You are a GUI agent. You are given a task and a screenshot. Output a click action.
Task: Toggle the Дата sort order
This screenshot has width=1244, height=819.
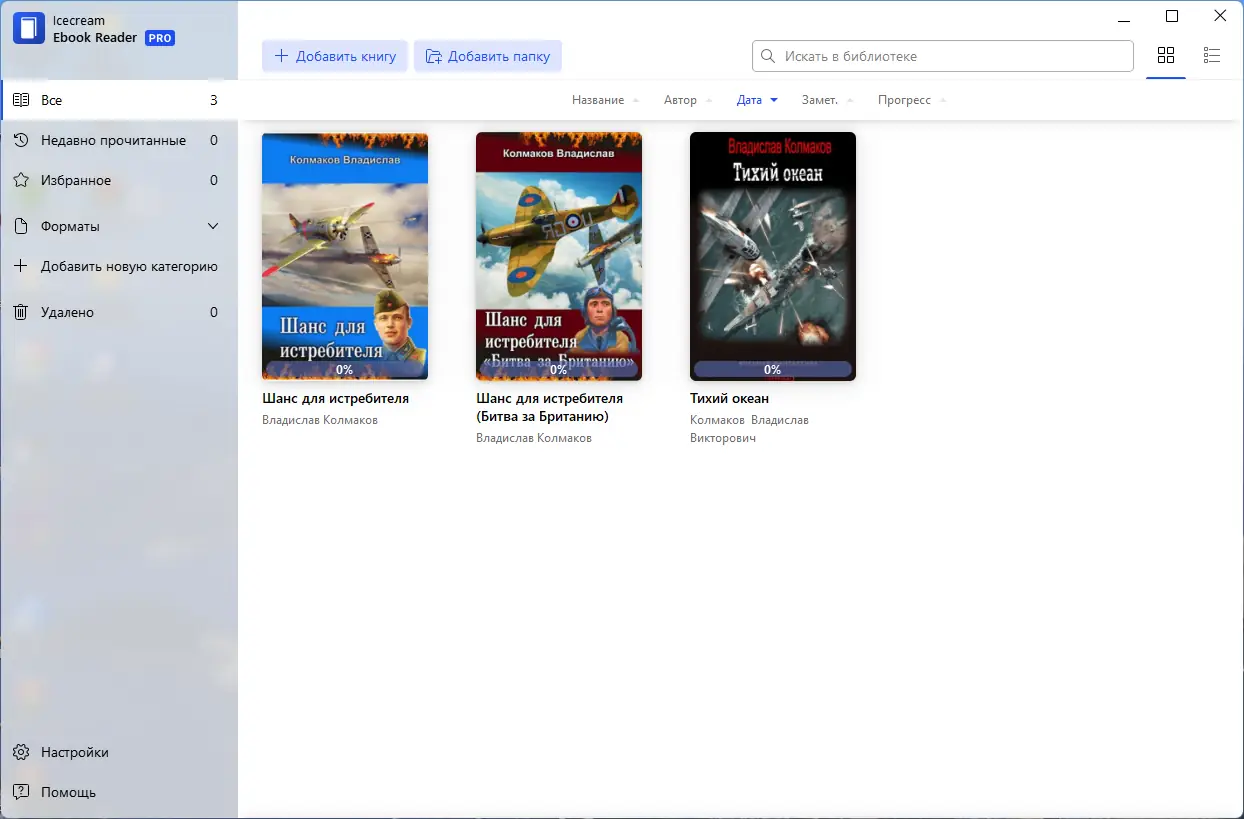pyautogui.click(x=757, y=100)
